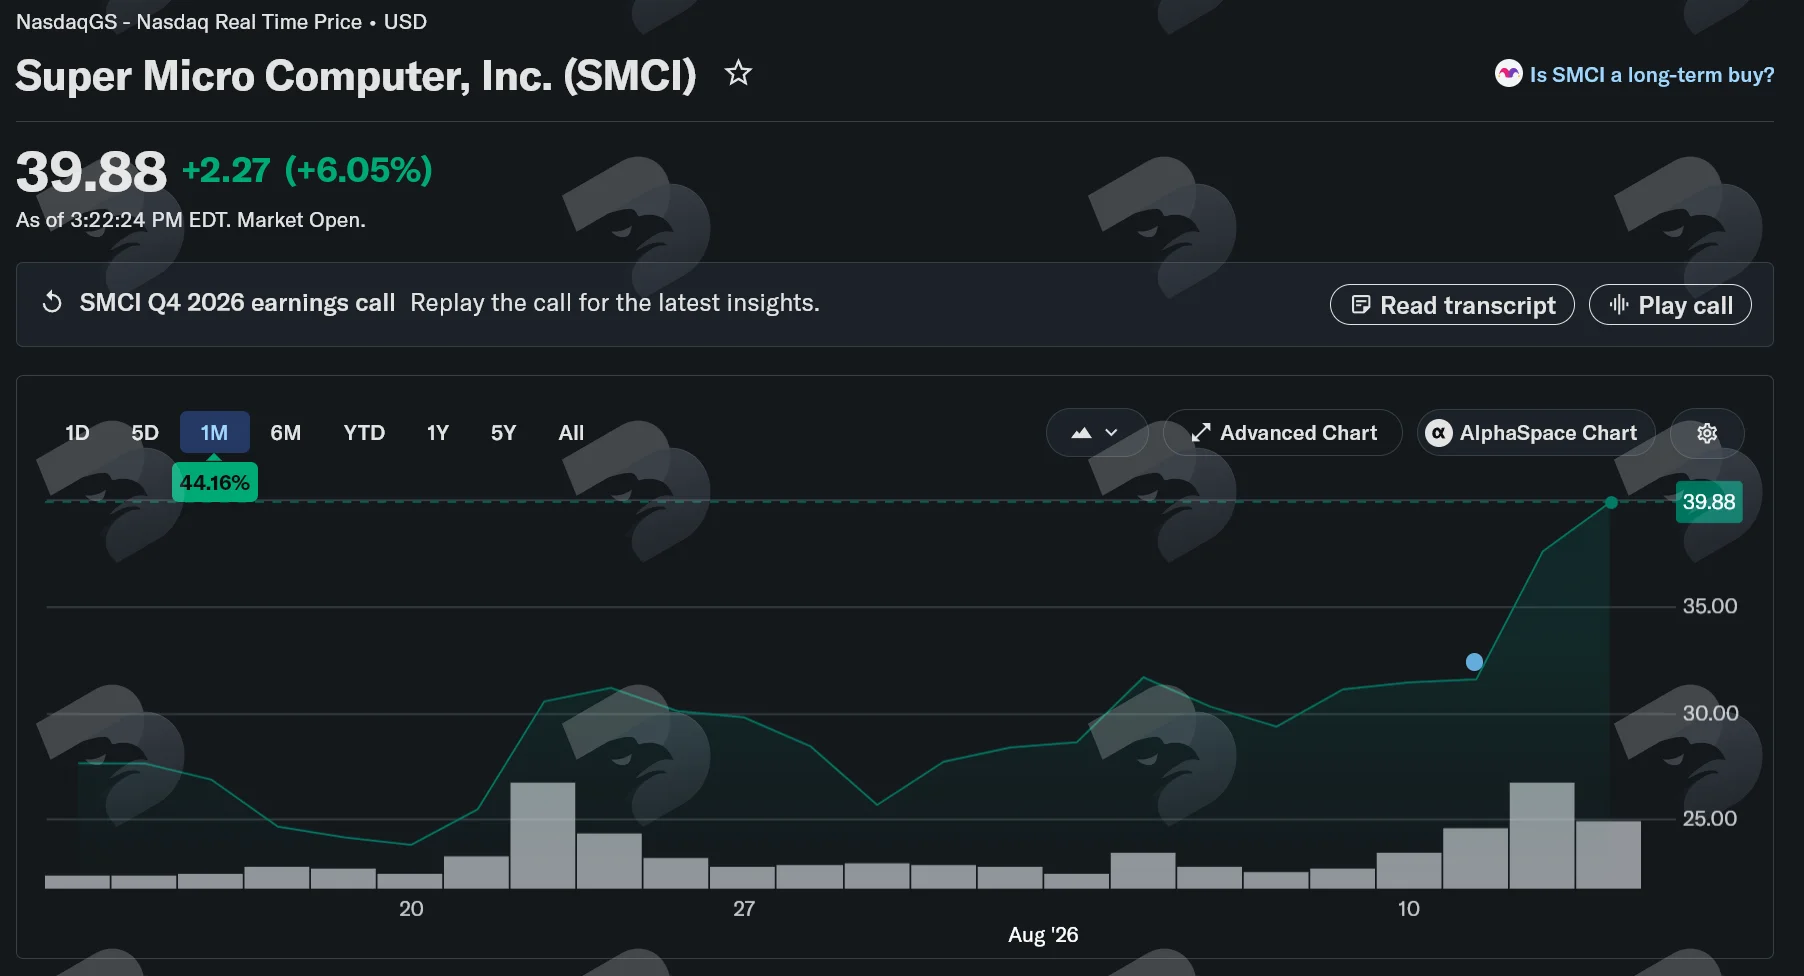Switch chart to YTD range

pos(364,433)
